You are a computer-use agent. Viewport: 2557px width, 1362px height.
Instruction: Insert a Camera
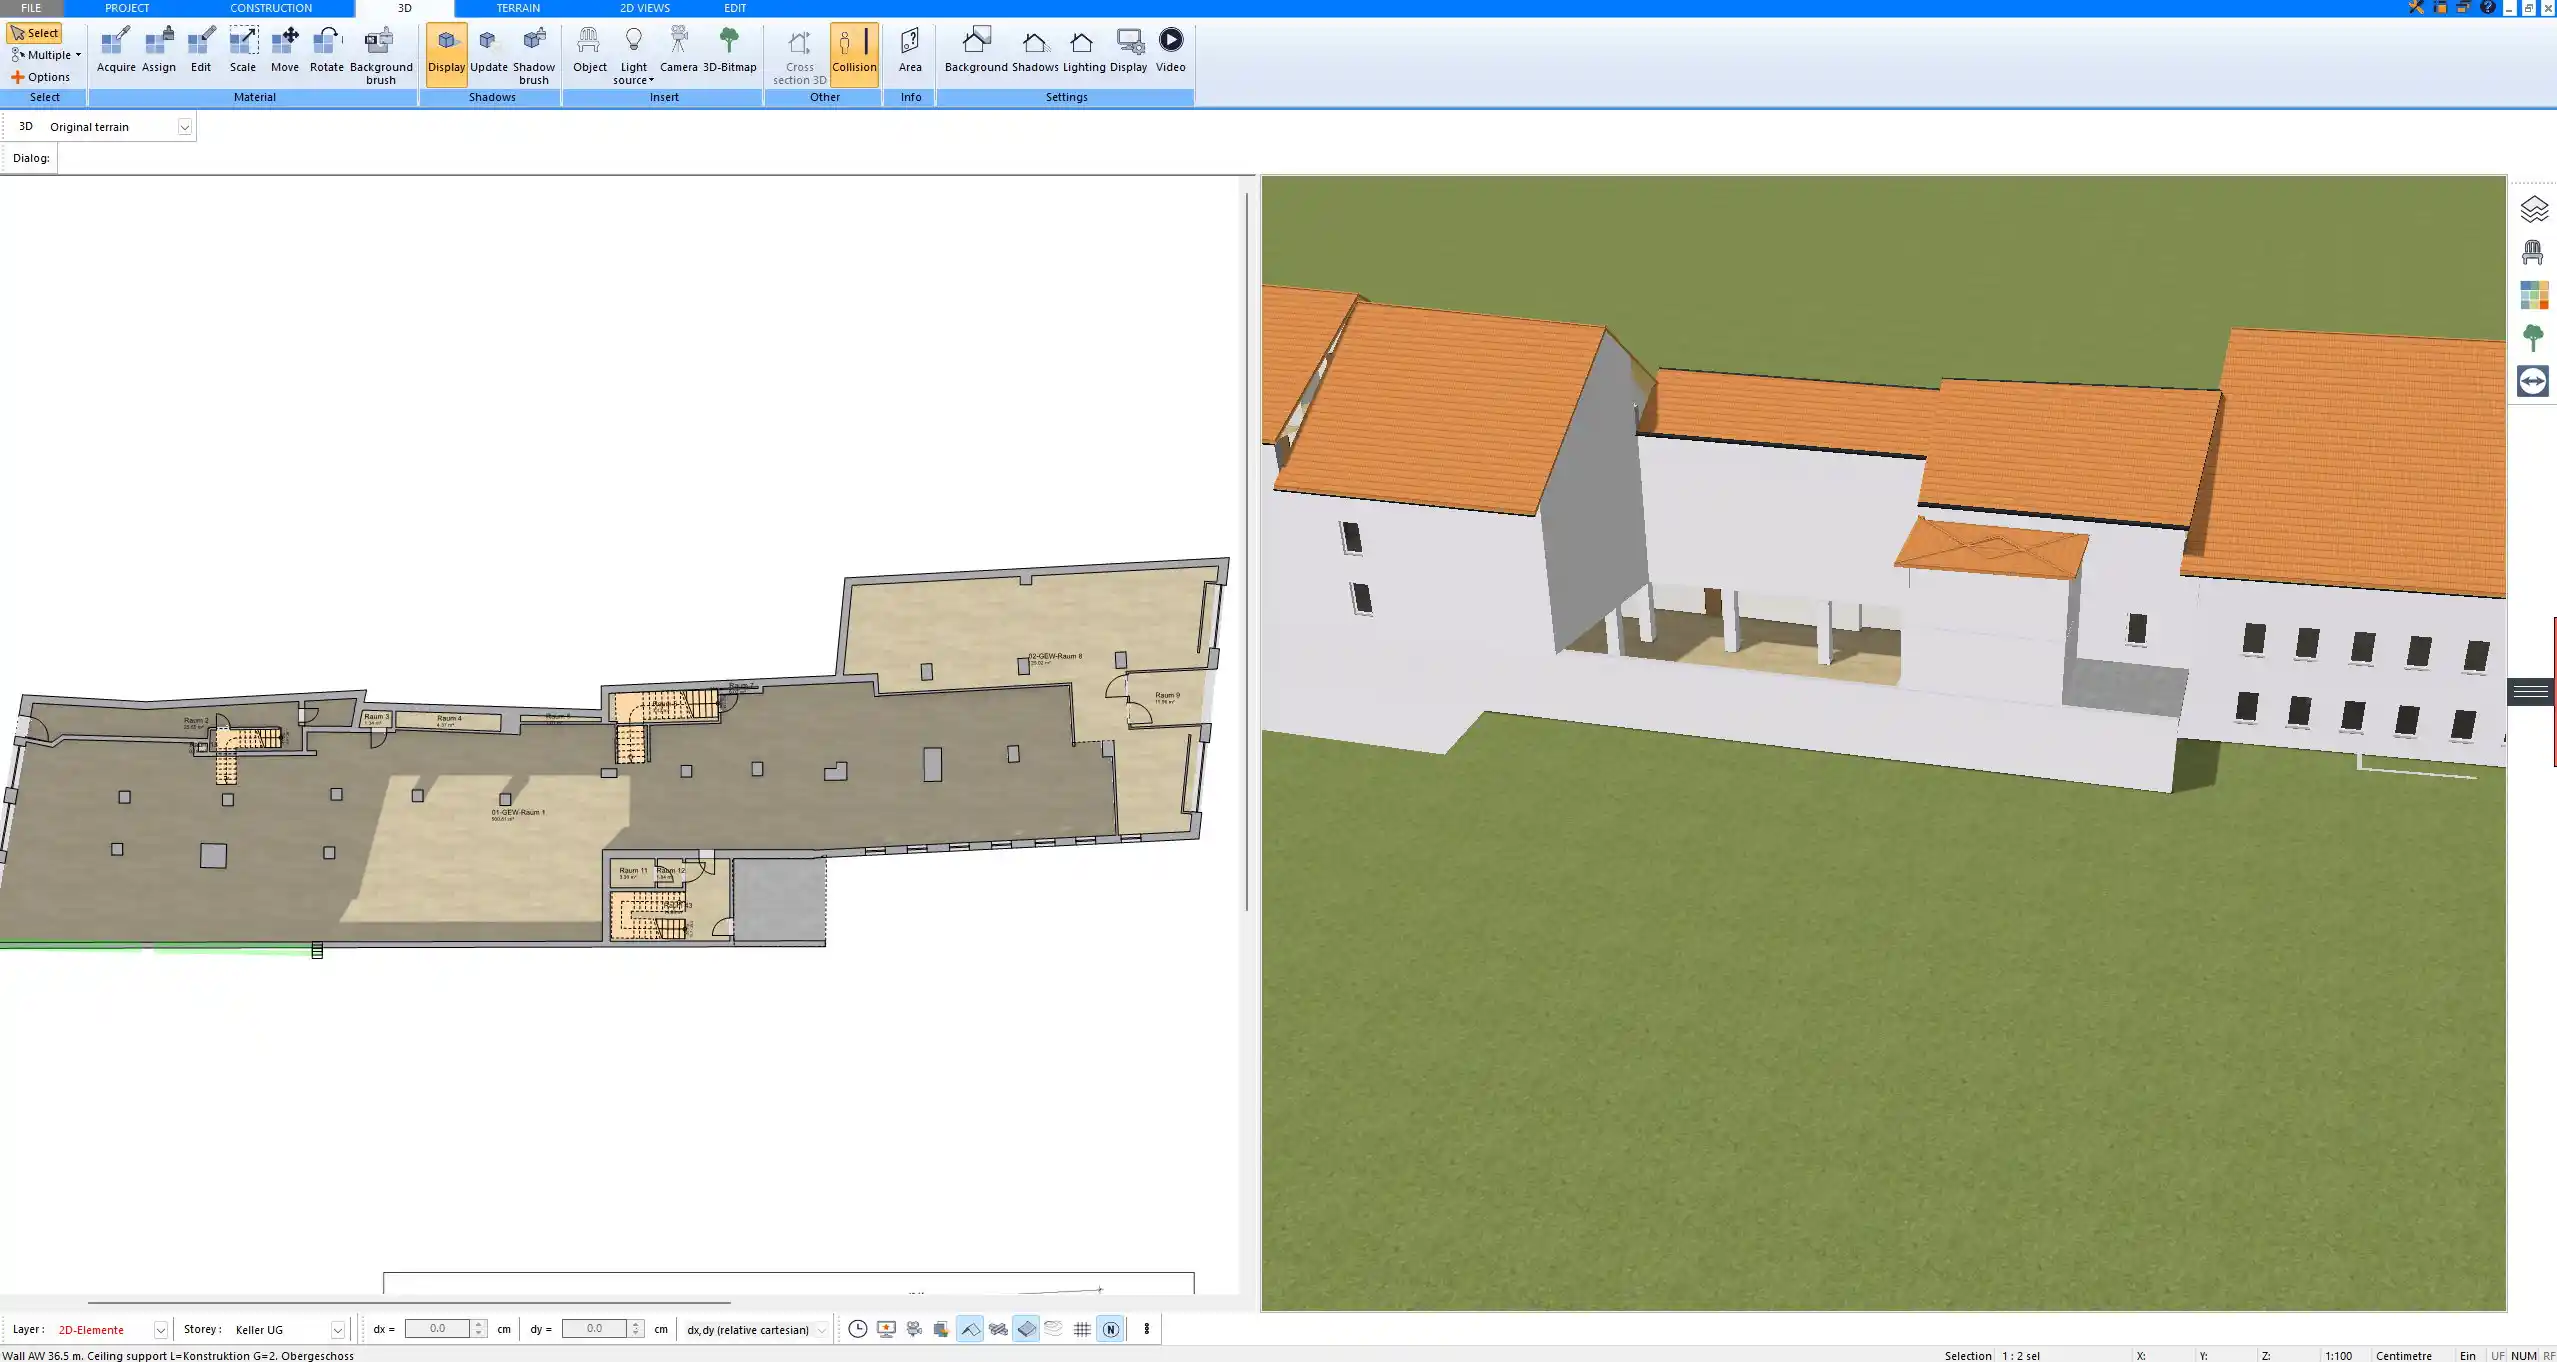click(x=679, y=50)
